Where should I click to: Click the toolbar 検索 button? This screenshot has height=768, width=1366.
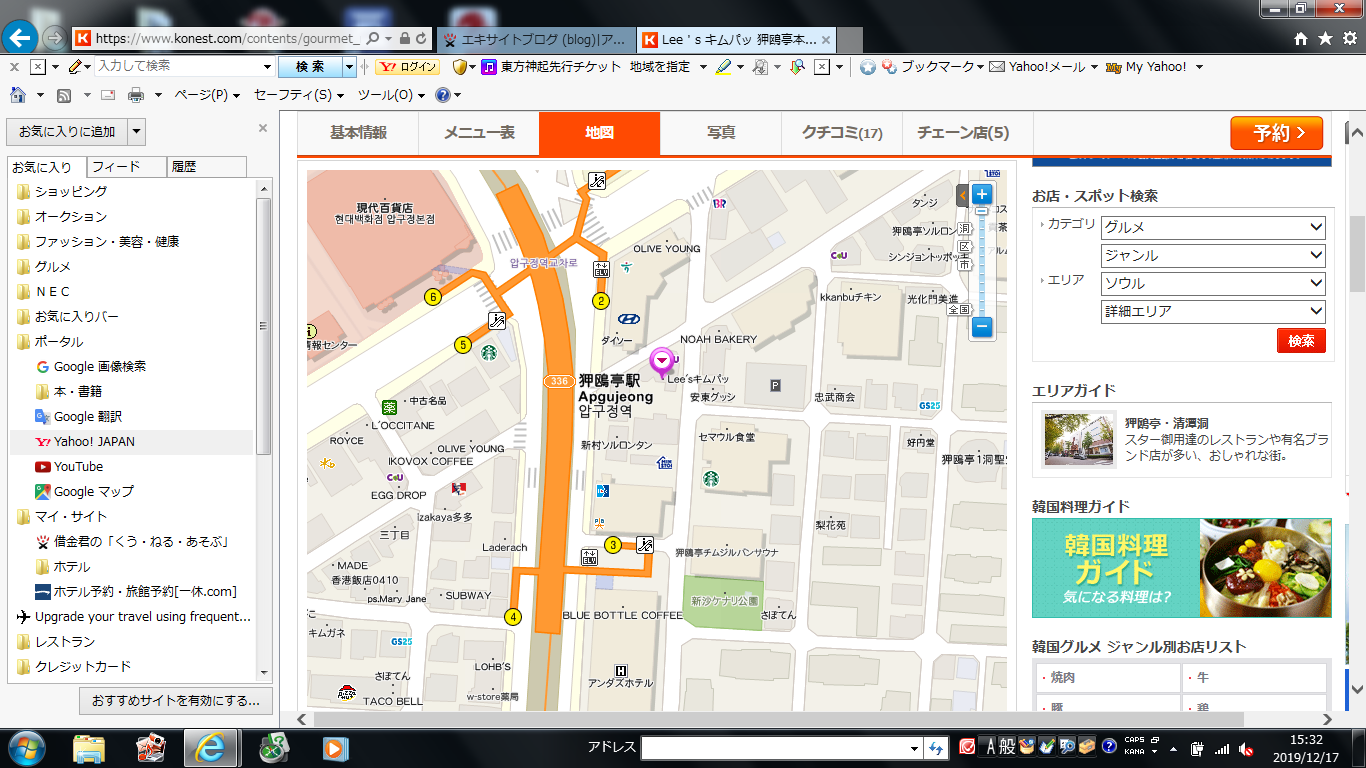[x=310, y=67]
